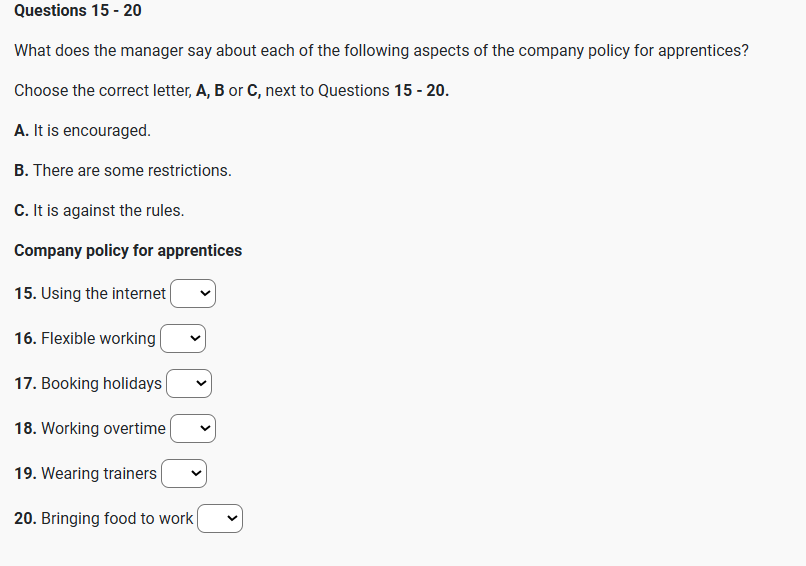This screenshot has width=806, height=566.
Task: Click option text 'B. There are some restrictions.'
Action: pyautogui.click(x=123, y=170)
